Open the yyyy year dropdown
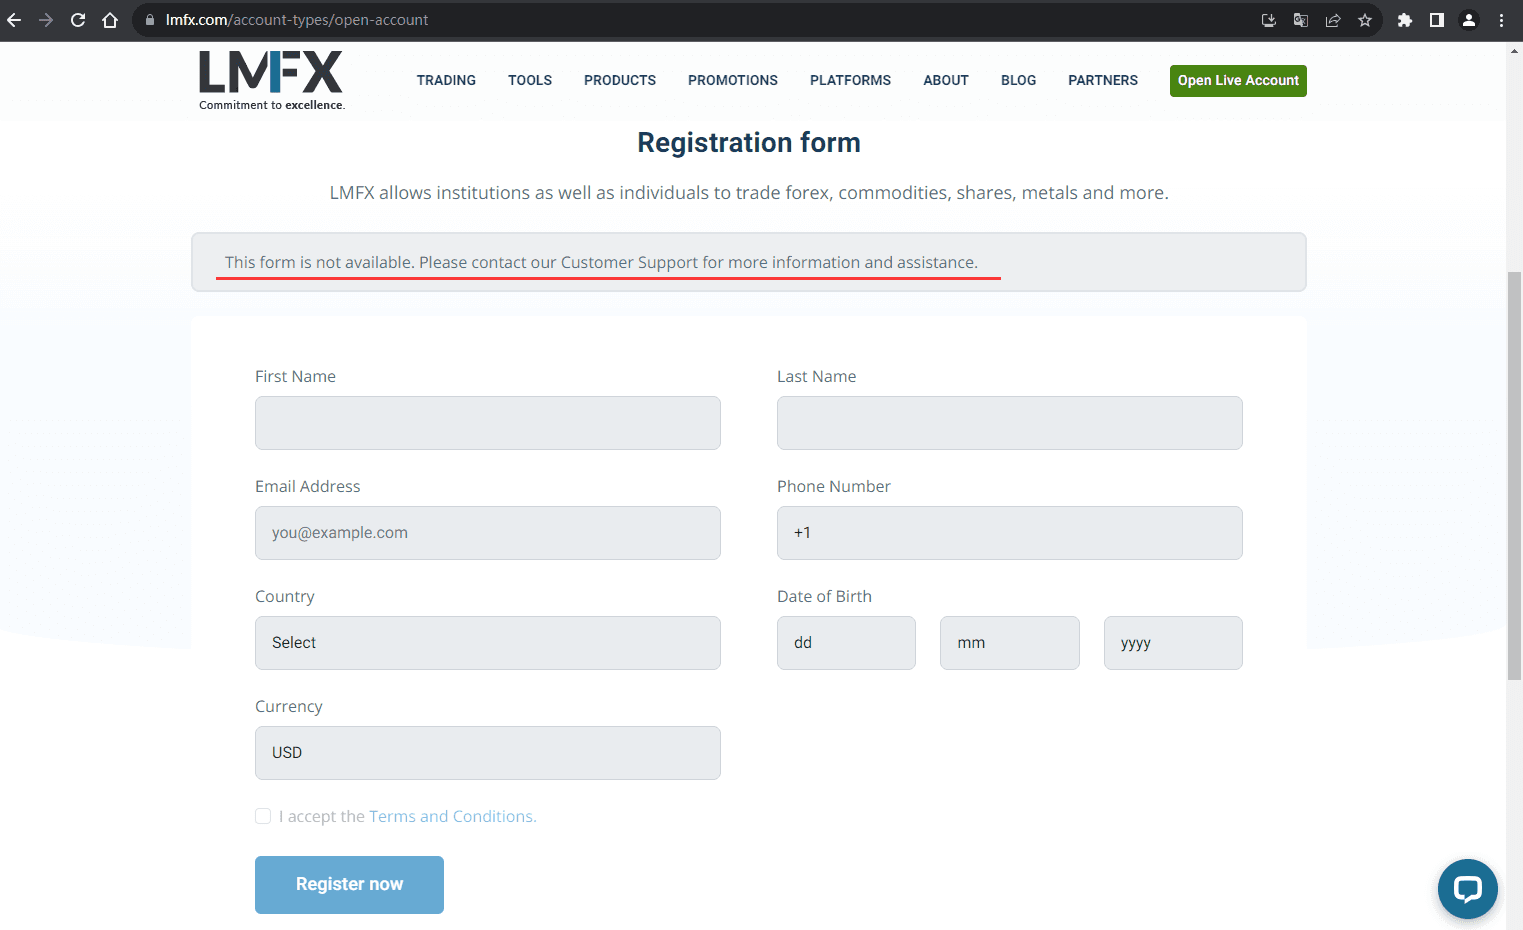 (1173, 643)
